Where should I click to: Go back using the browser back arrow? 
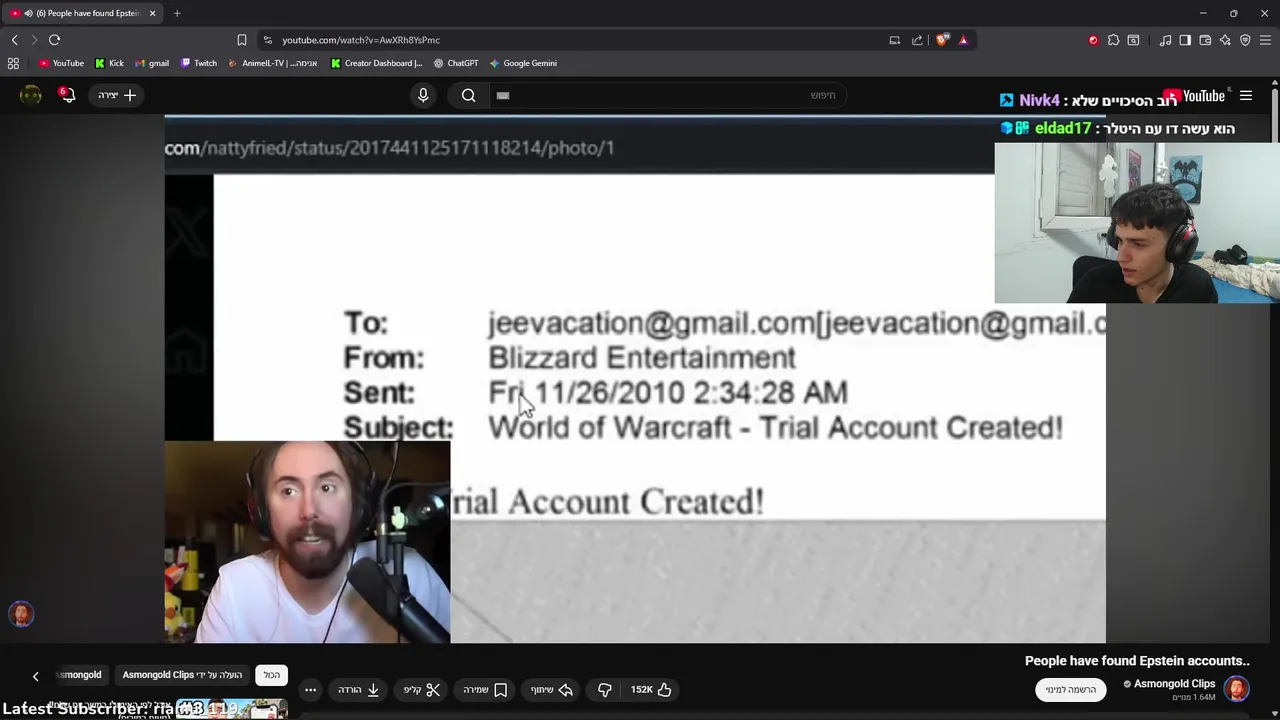14,40
